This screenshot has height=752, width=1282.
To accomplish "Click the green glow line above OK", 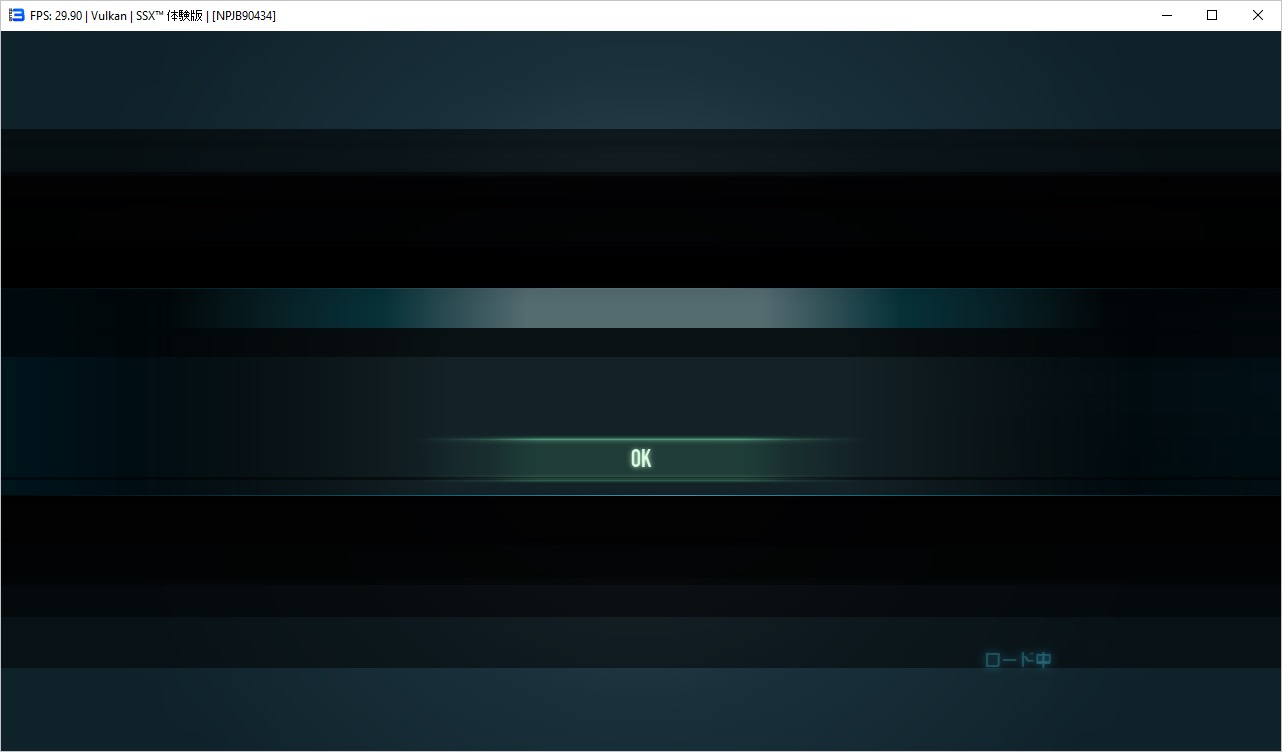I will pos(640,439).
